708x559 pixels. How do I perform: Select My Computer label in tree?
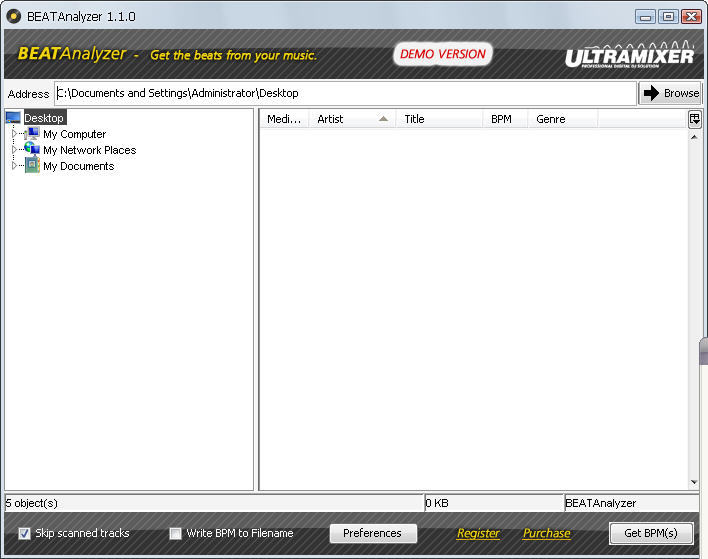click(x=75, y=134)
